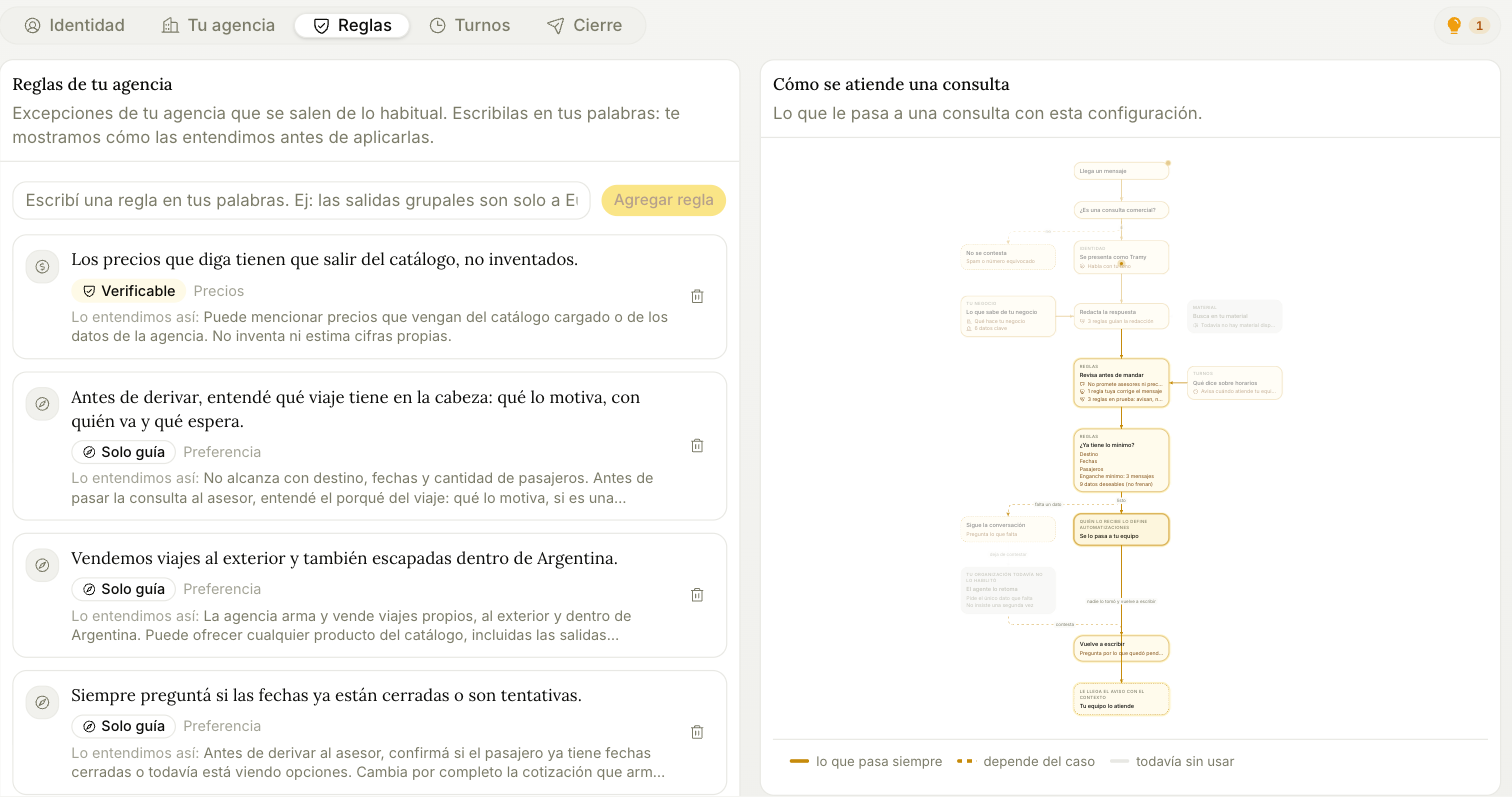Screen dimensions: 1512x797
Task: Select the 'Tu equipo lo atiende' node
Action: pyautogui.click(x=1121, y=699)
